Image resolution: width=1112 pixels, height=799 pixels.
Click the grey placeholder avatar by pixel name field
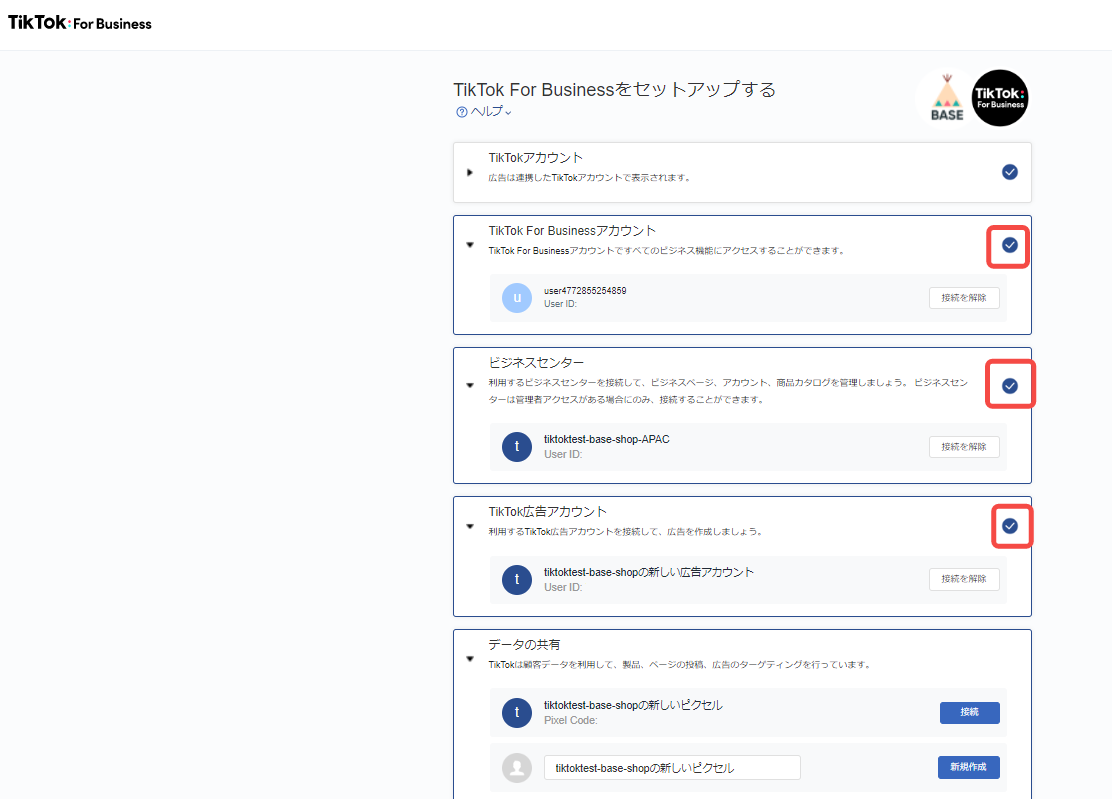pos(517,768)
